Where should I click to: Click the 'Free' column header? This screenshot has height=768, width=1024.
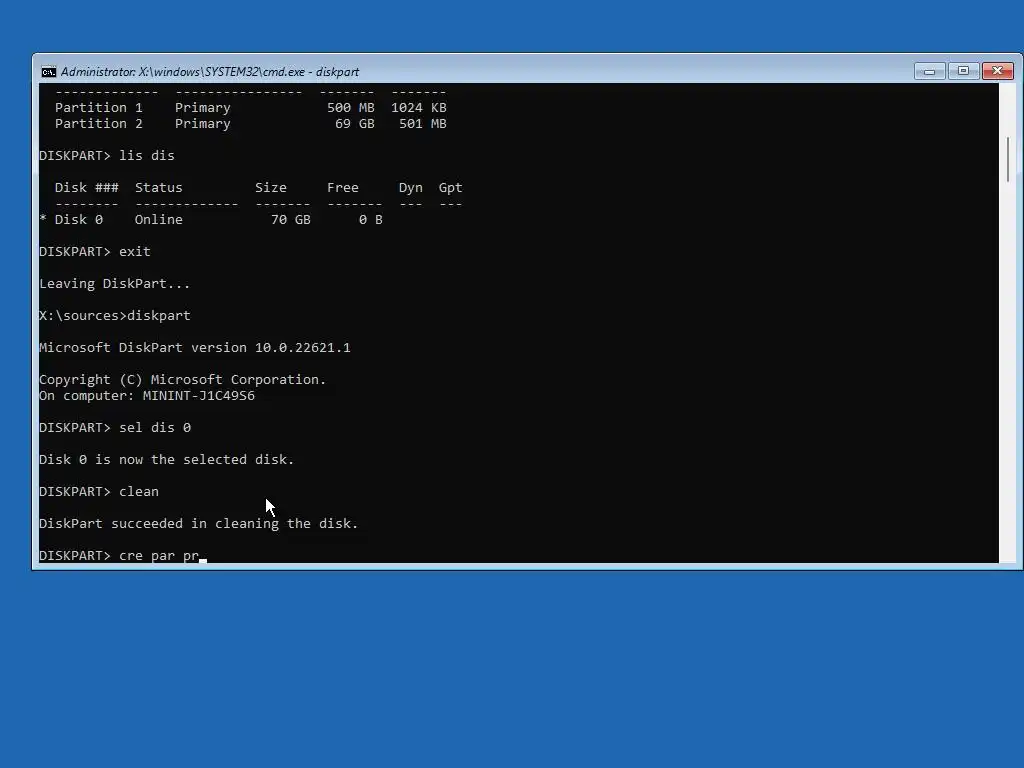coord(343,187)
